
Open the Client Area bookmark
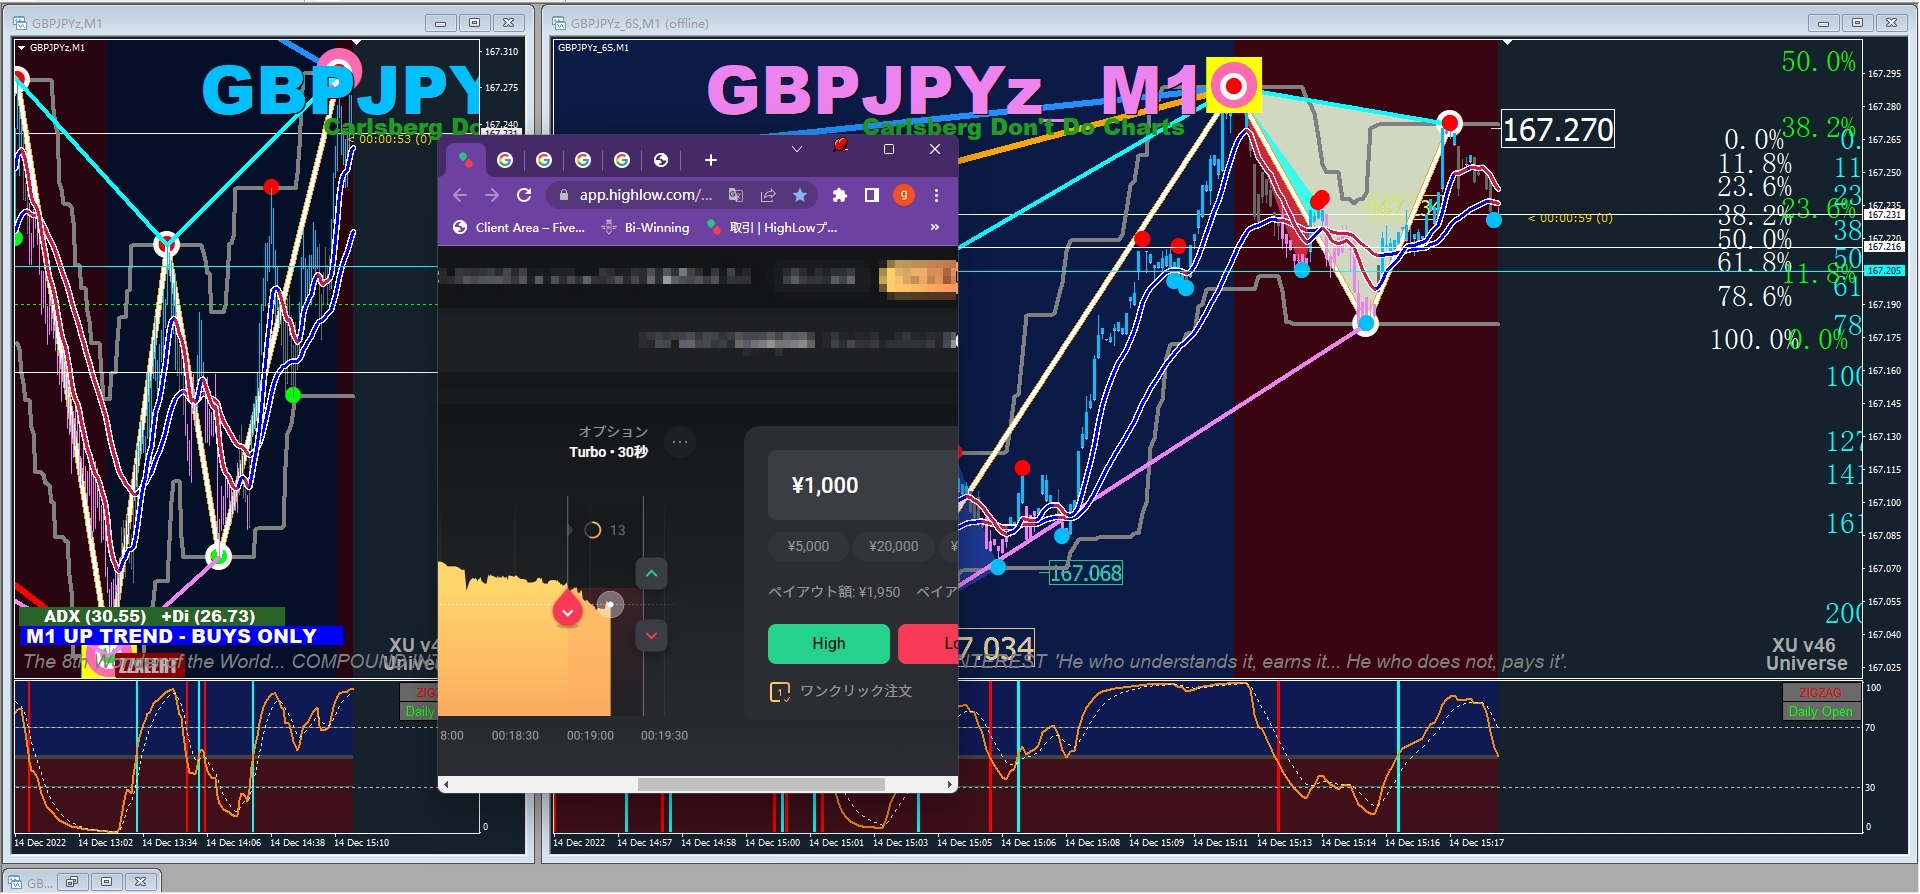(x=519, y=228)
